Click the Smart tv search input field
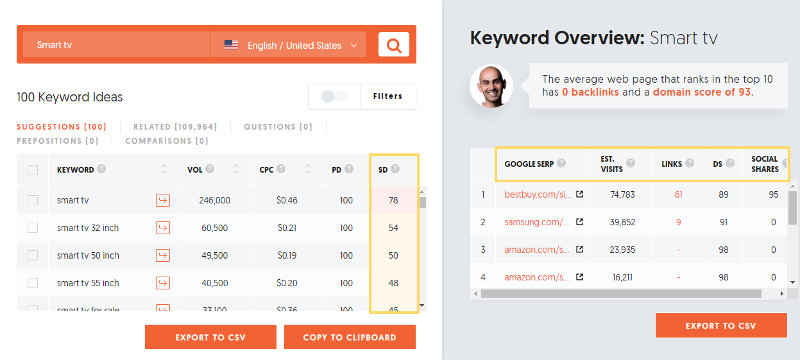 click(116, 45)
